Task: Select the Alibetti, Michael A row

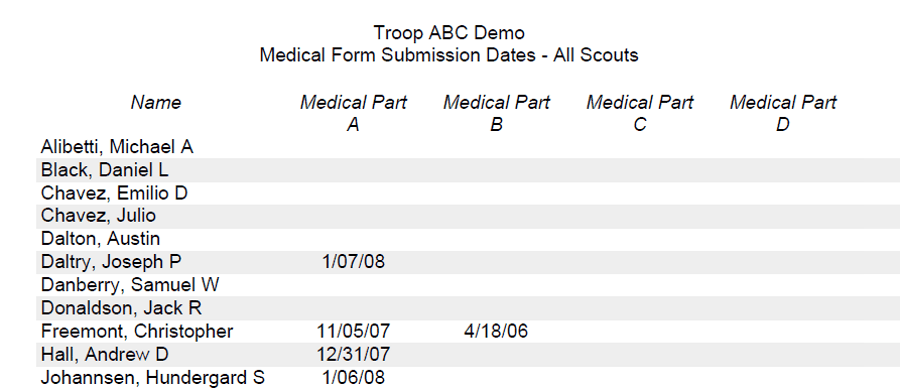Action: (468, 147)
